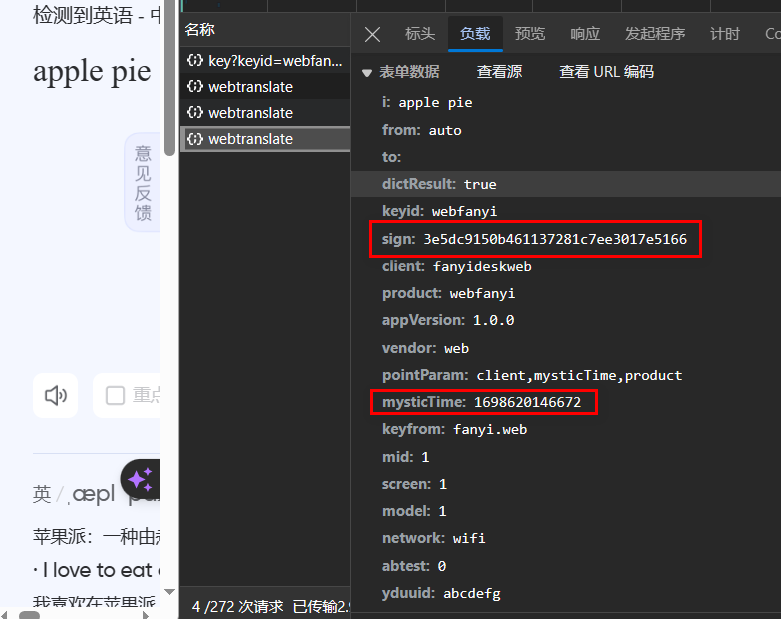
Task: Click the scroll-down arrow of the page scrollbar
Action: pyautogui.click(x=169, y=592)
